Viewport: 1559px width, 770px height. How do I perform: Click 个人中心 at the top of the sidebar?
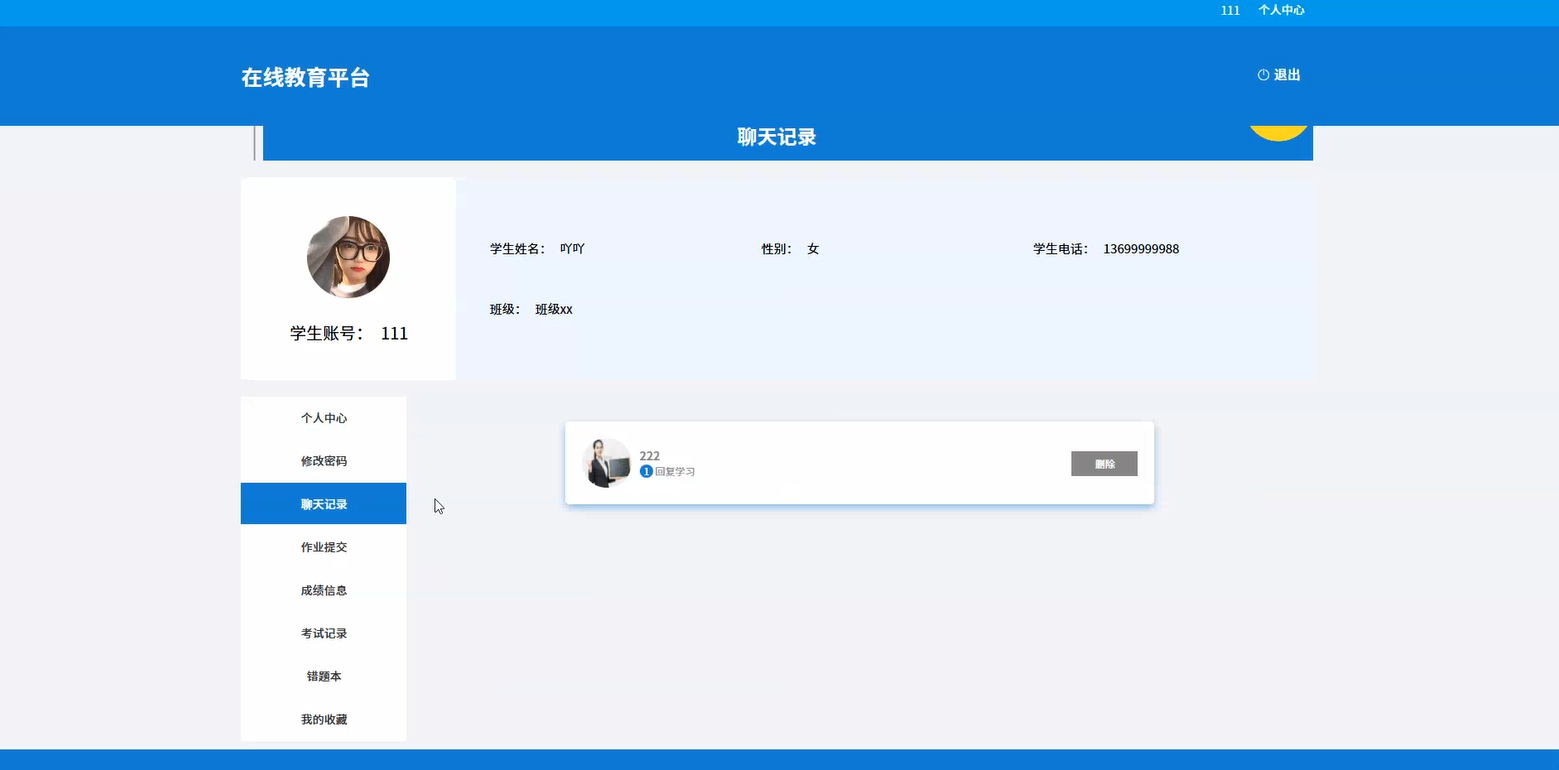(323, 418)
